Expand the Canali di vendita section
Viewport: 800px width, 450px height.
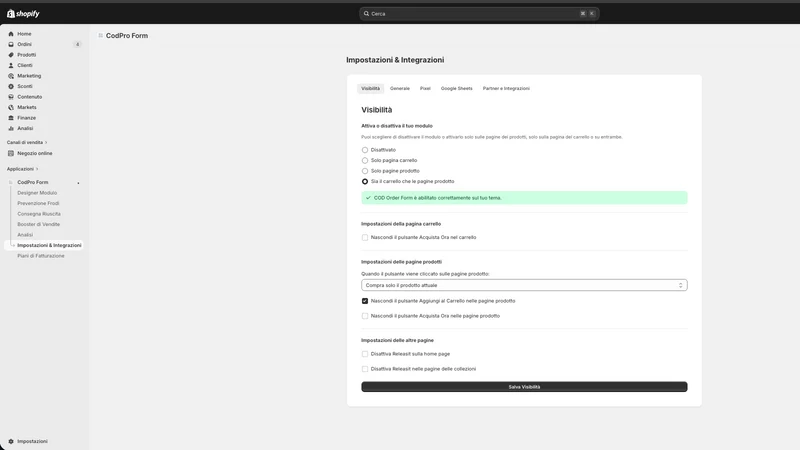click(x=27, y=142)
